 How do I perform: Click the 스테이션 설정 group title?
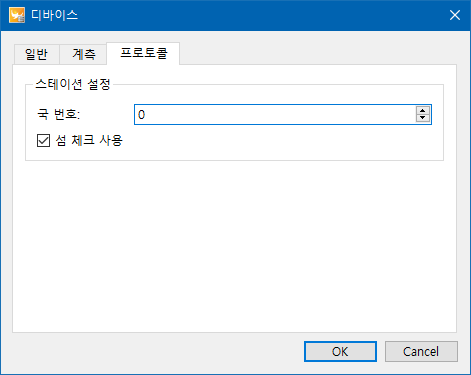pyautogui.click(x=73, y=84)
